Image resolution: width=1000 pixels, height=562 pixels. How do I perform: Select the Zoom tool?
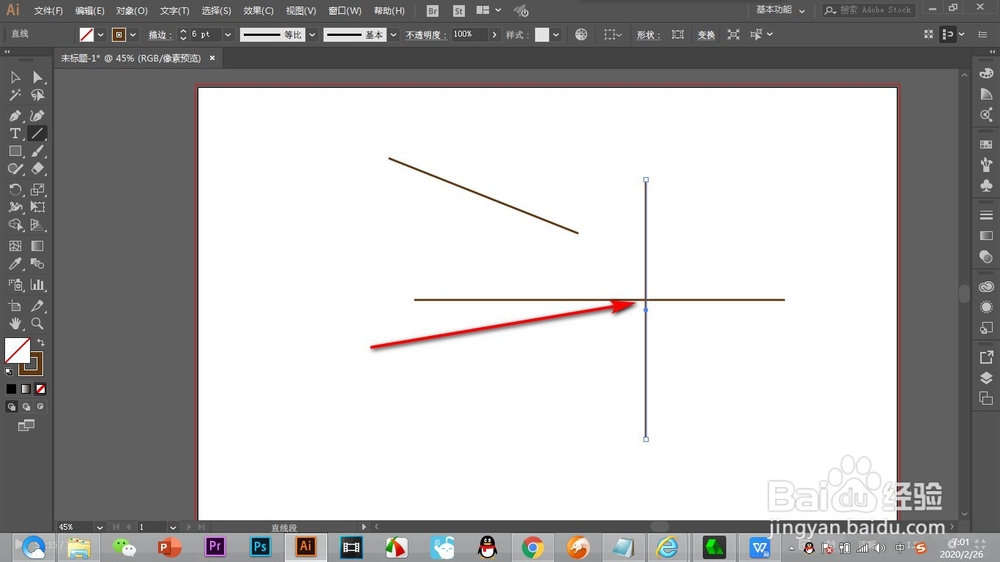[x=38, y=324]
